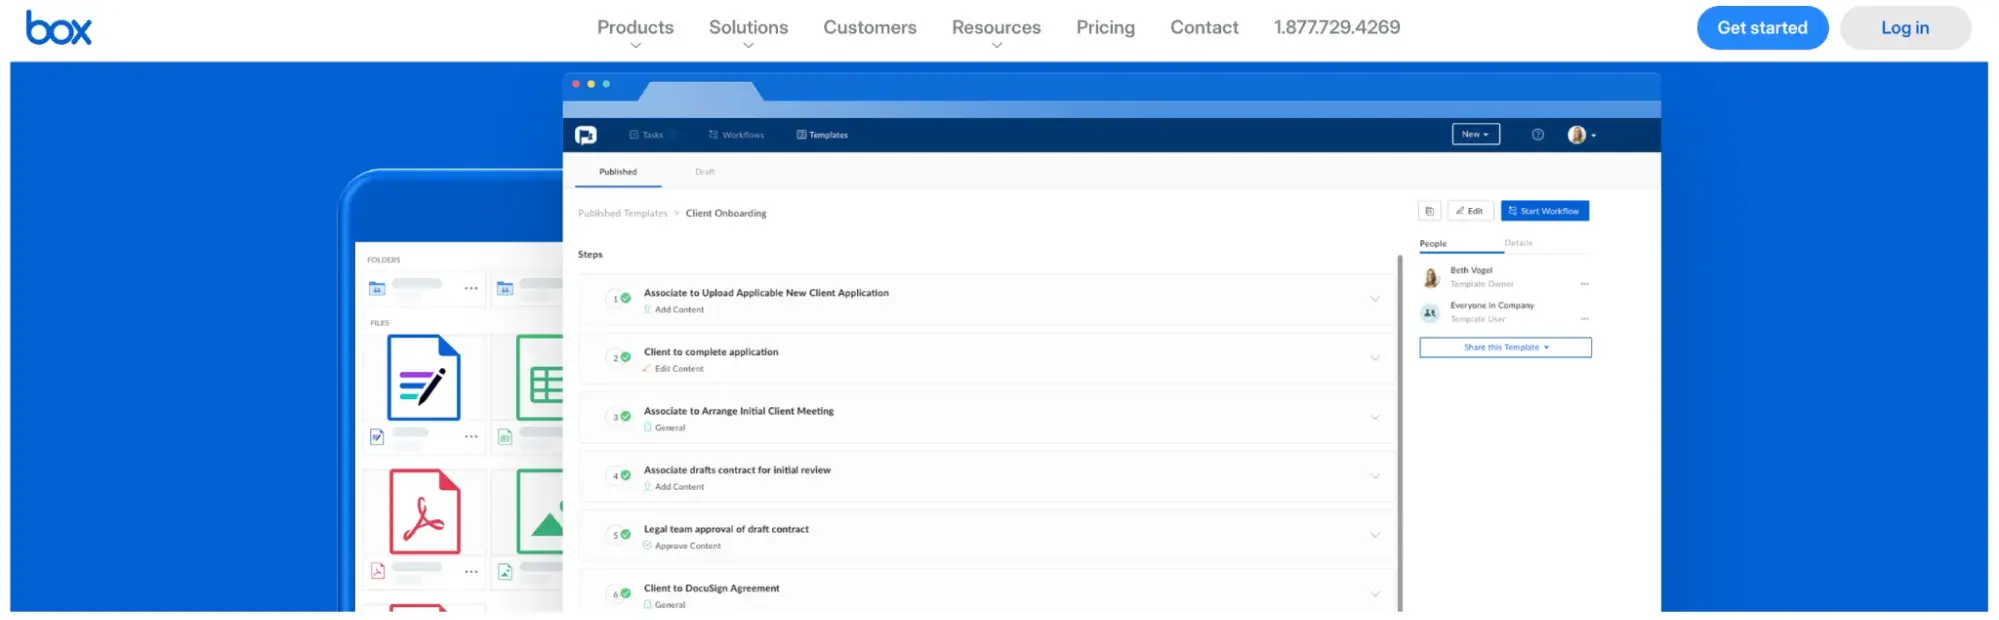This screenshot has width=1999, height=620.
Task: Expand step 4 Associate drafts contract
Action: tap(1375, 476)
